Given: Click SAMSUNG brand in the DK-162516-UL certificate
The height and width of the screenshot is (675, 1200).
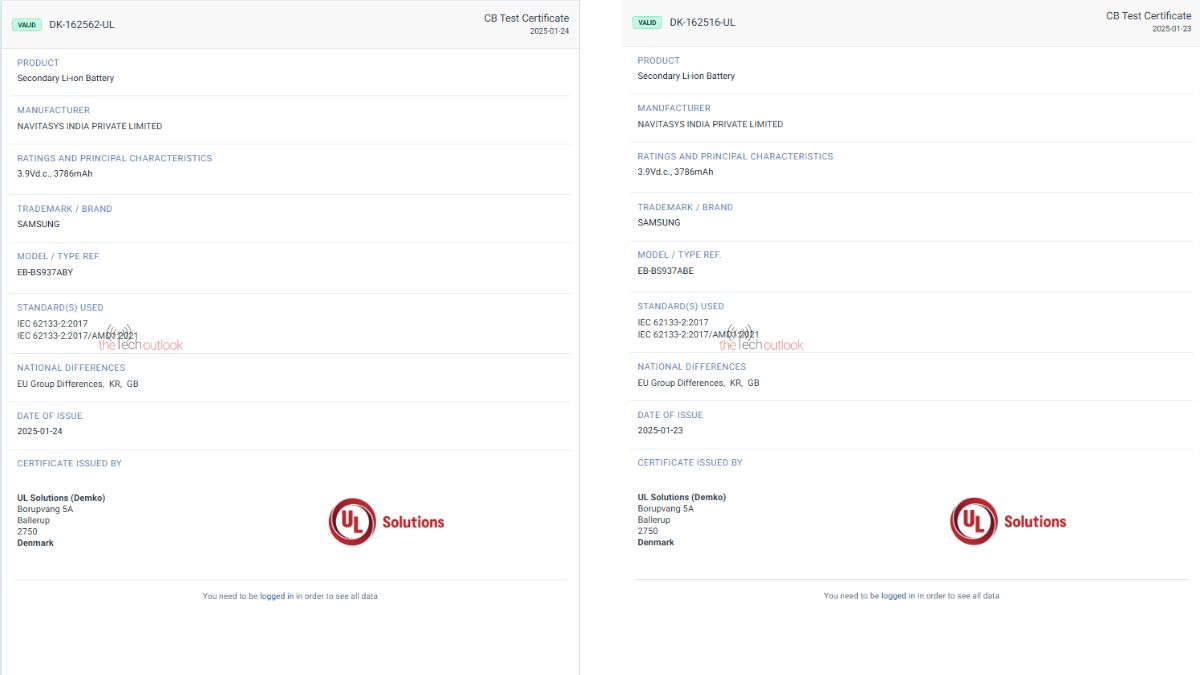Looking at the screenshot, I should 659,223.
